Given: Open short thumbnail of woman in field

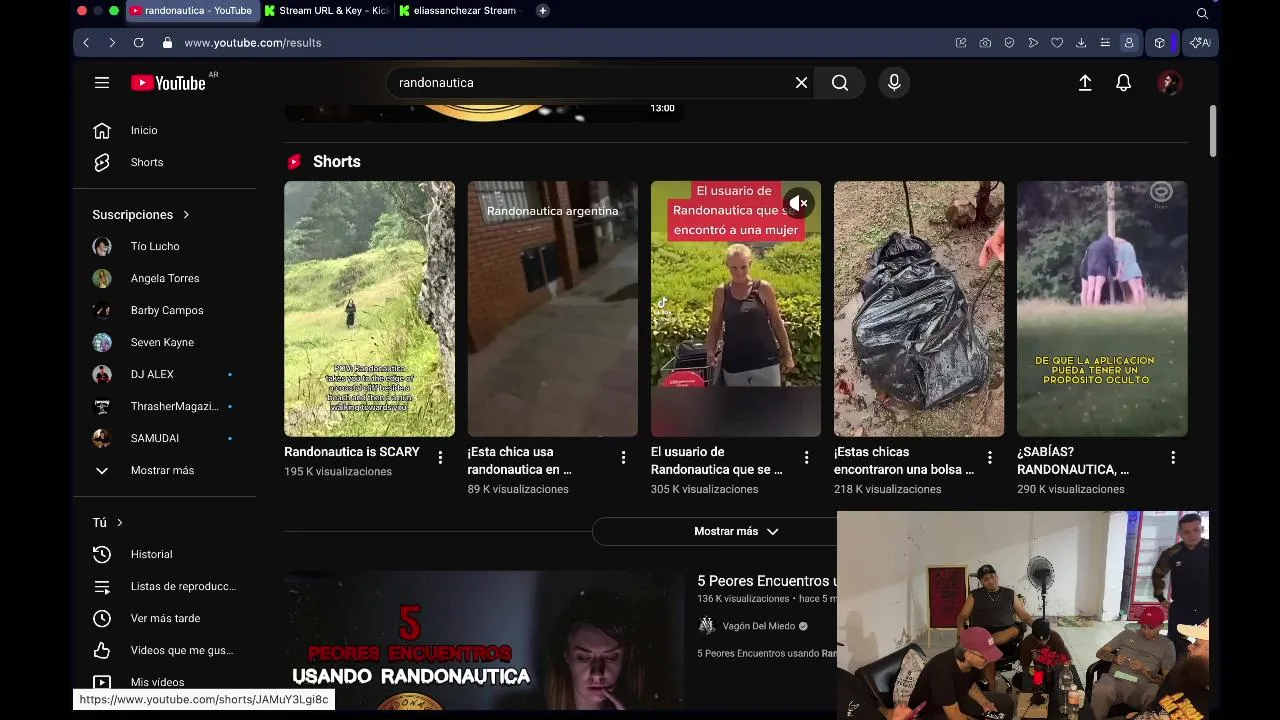Looking at the screenshot, I should (736, 309).
